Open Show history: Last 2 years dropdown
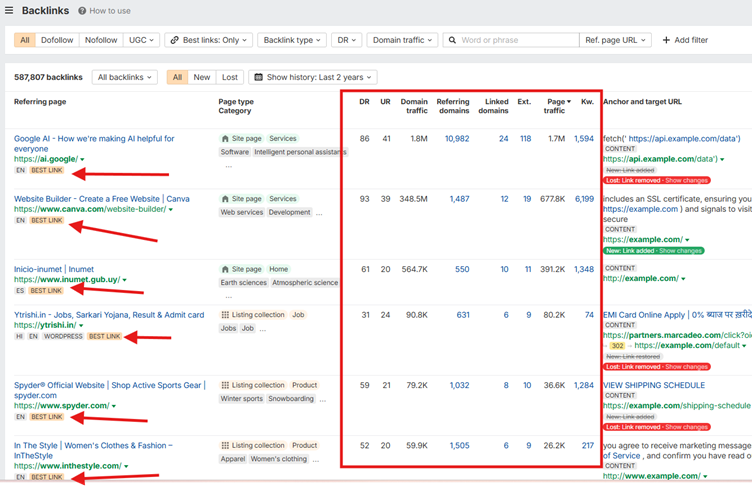The height and width of the screenshot is (486, 752). point(312,77)
